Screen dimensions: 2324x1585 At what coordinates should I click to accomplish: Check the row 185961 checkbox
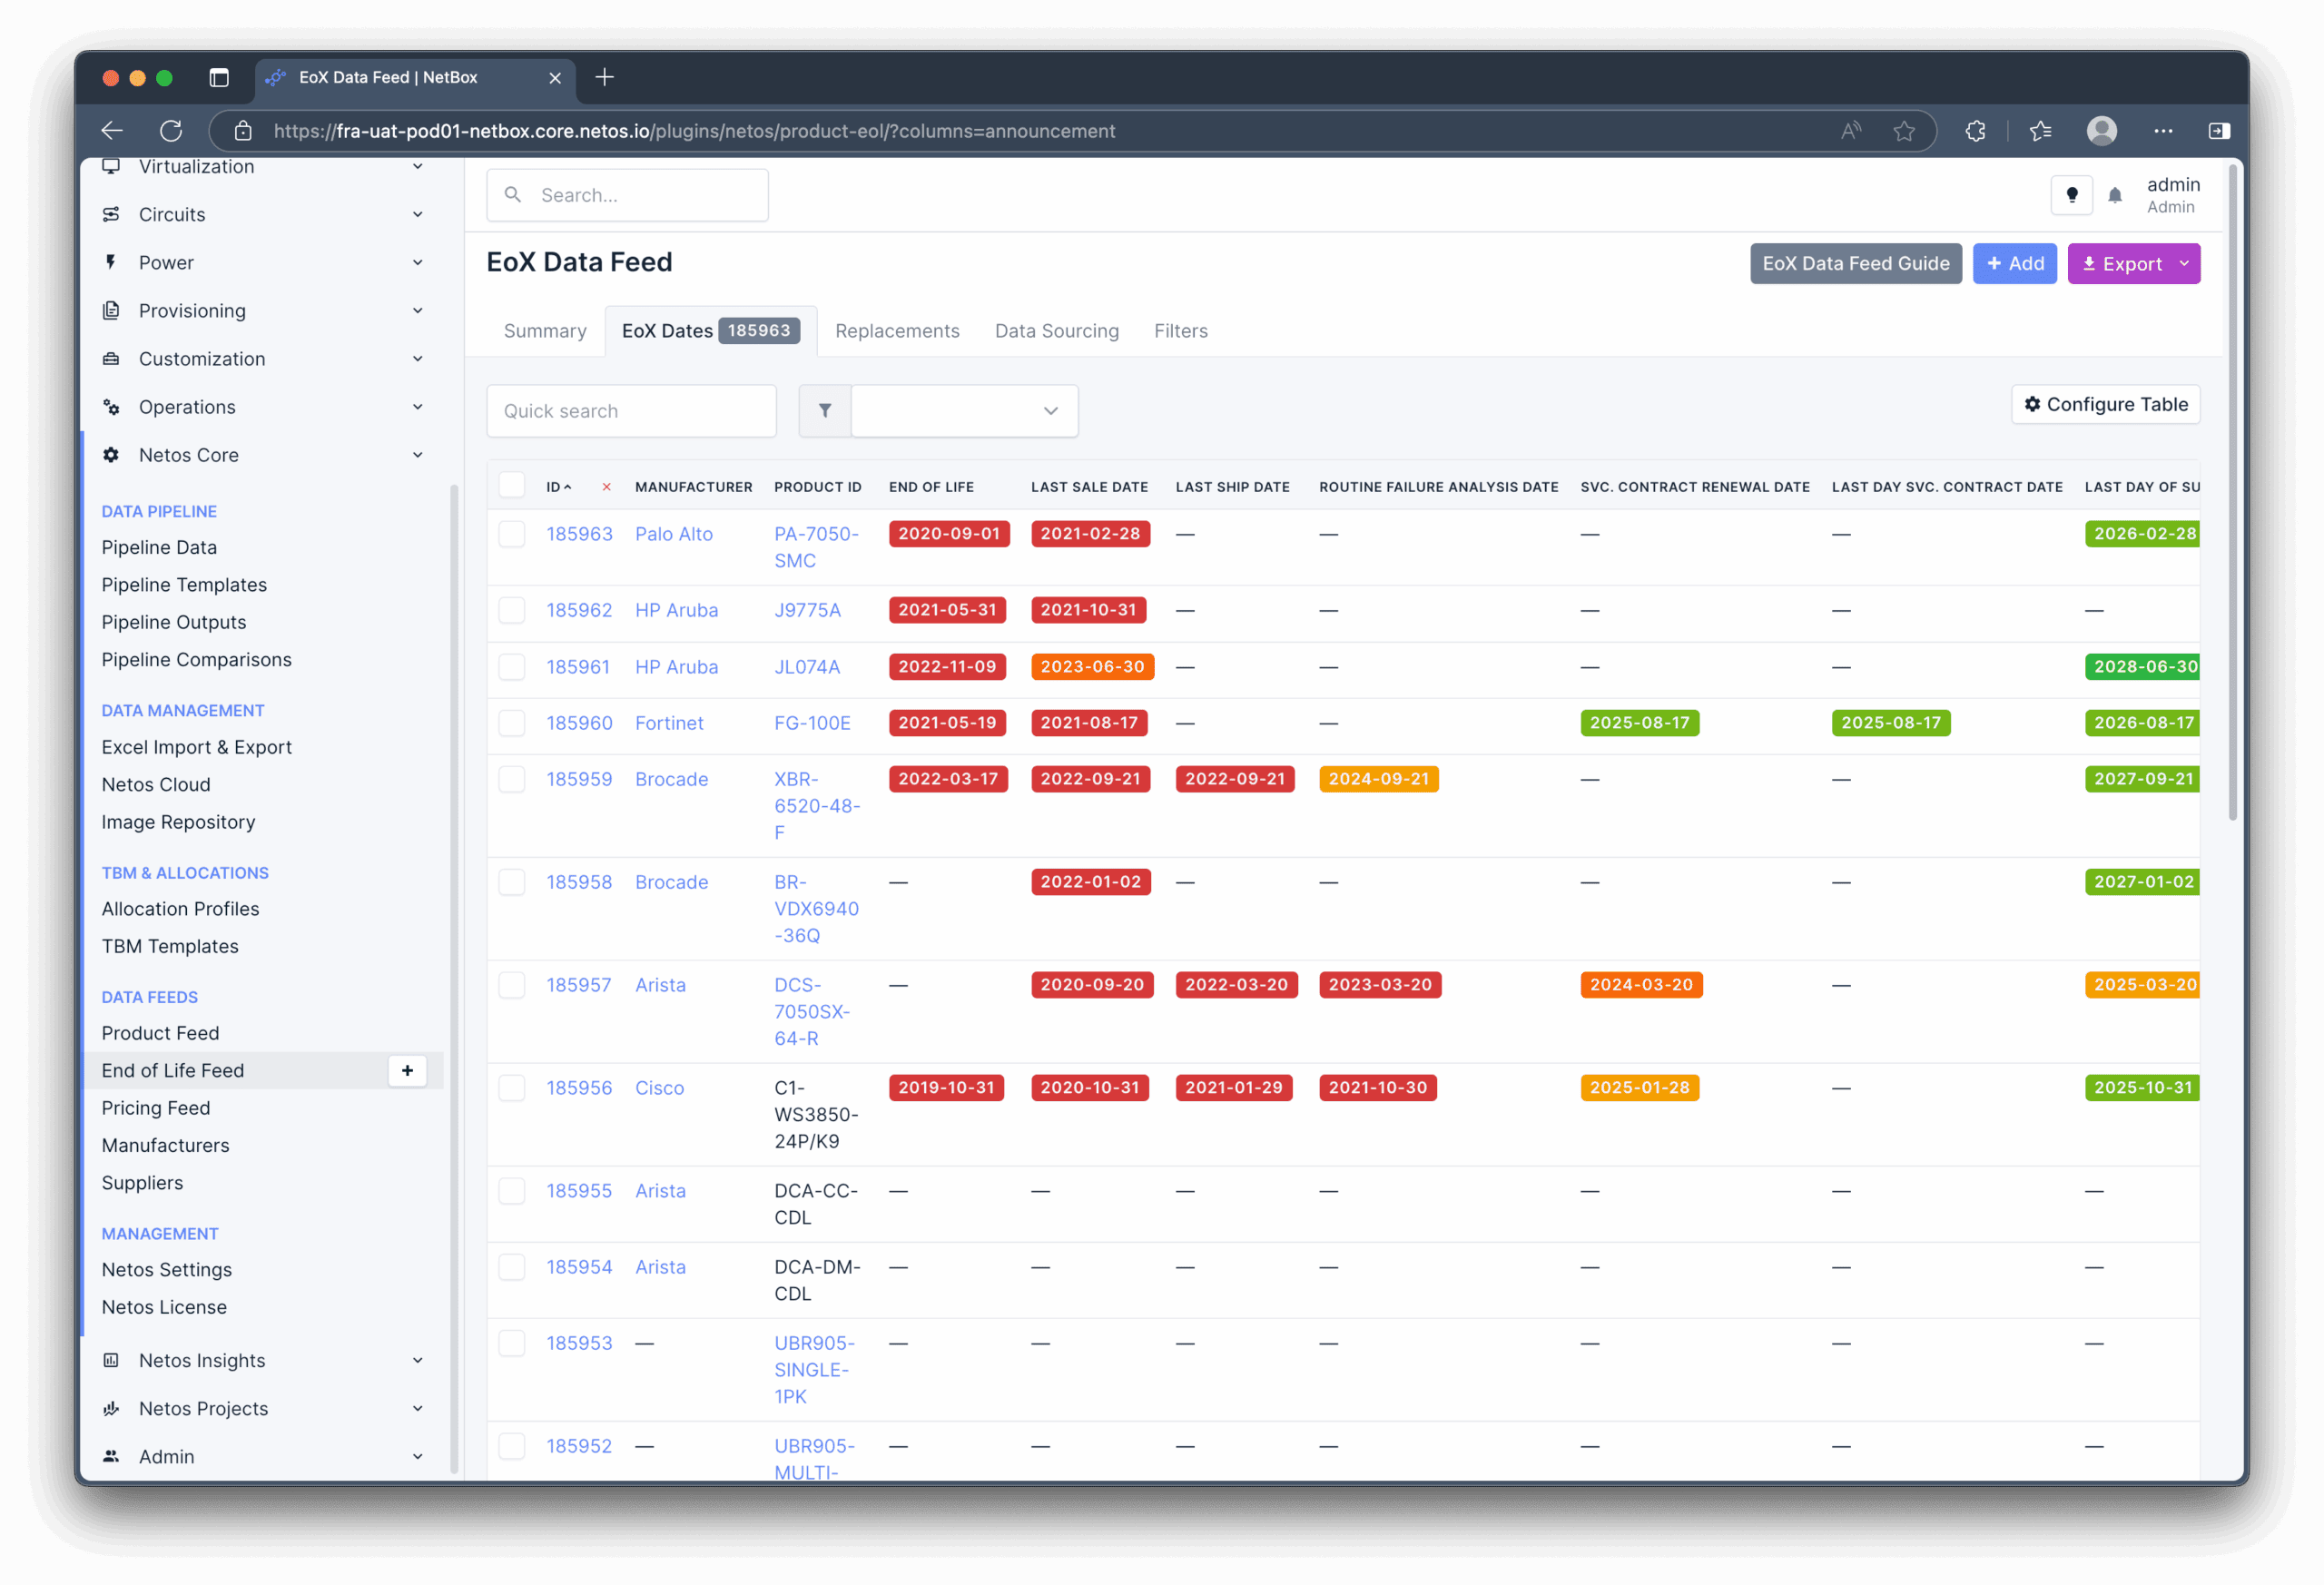click(512, 667)
